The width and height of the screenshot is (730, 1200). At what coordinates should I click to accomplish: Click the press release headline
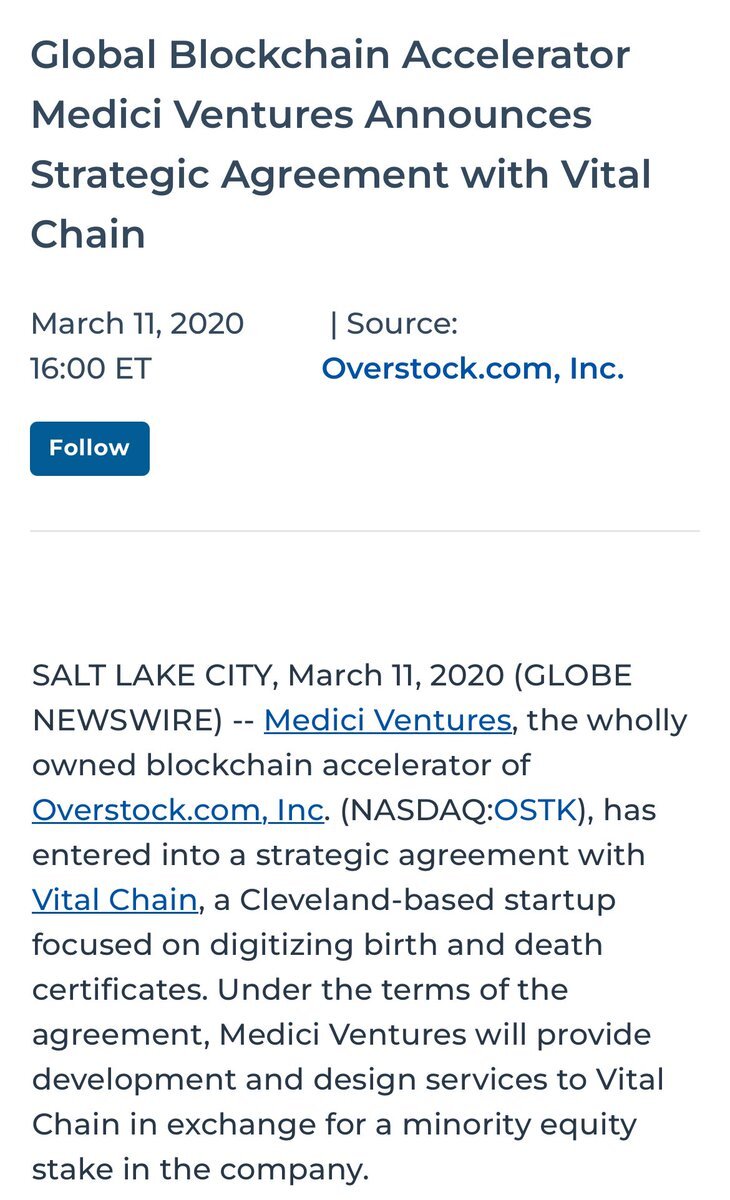click(x=340, y=144)
